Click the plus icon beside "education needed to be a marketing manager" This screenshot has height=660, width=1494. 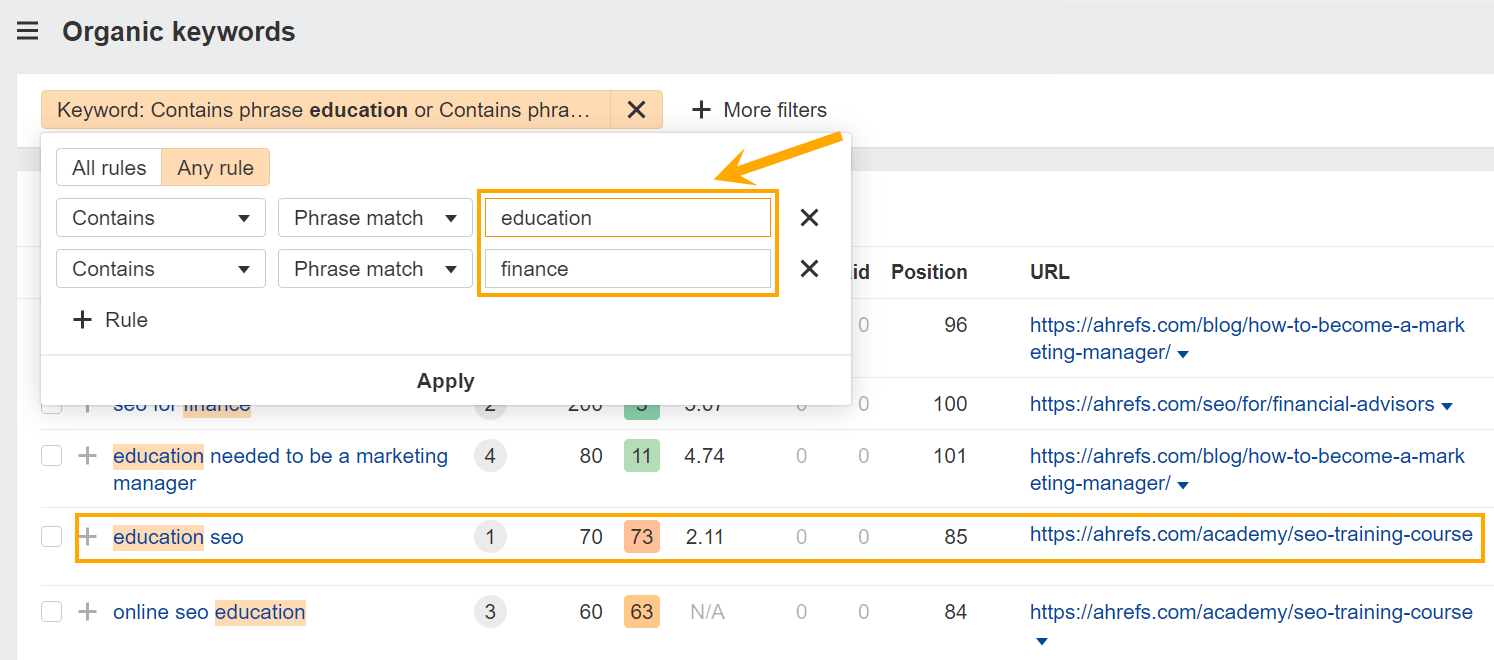click(x=87, y=455)
